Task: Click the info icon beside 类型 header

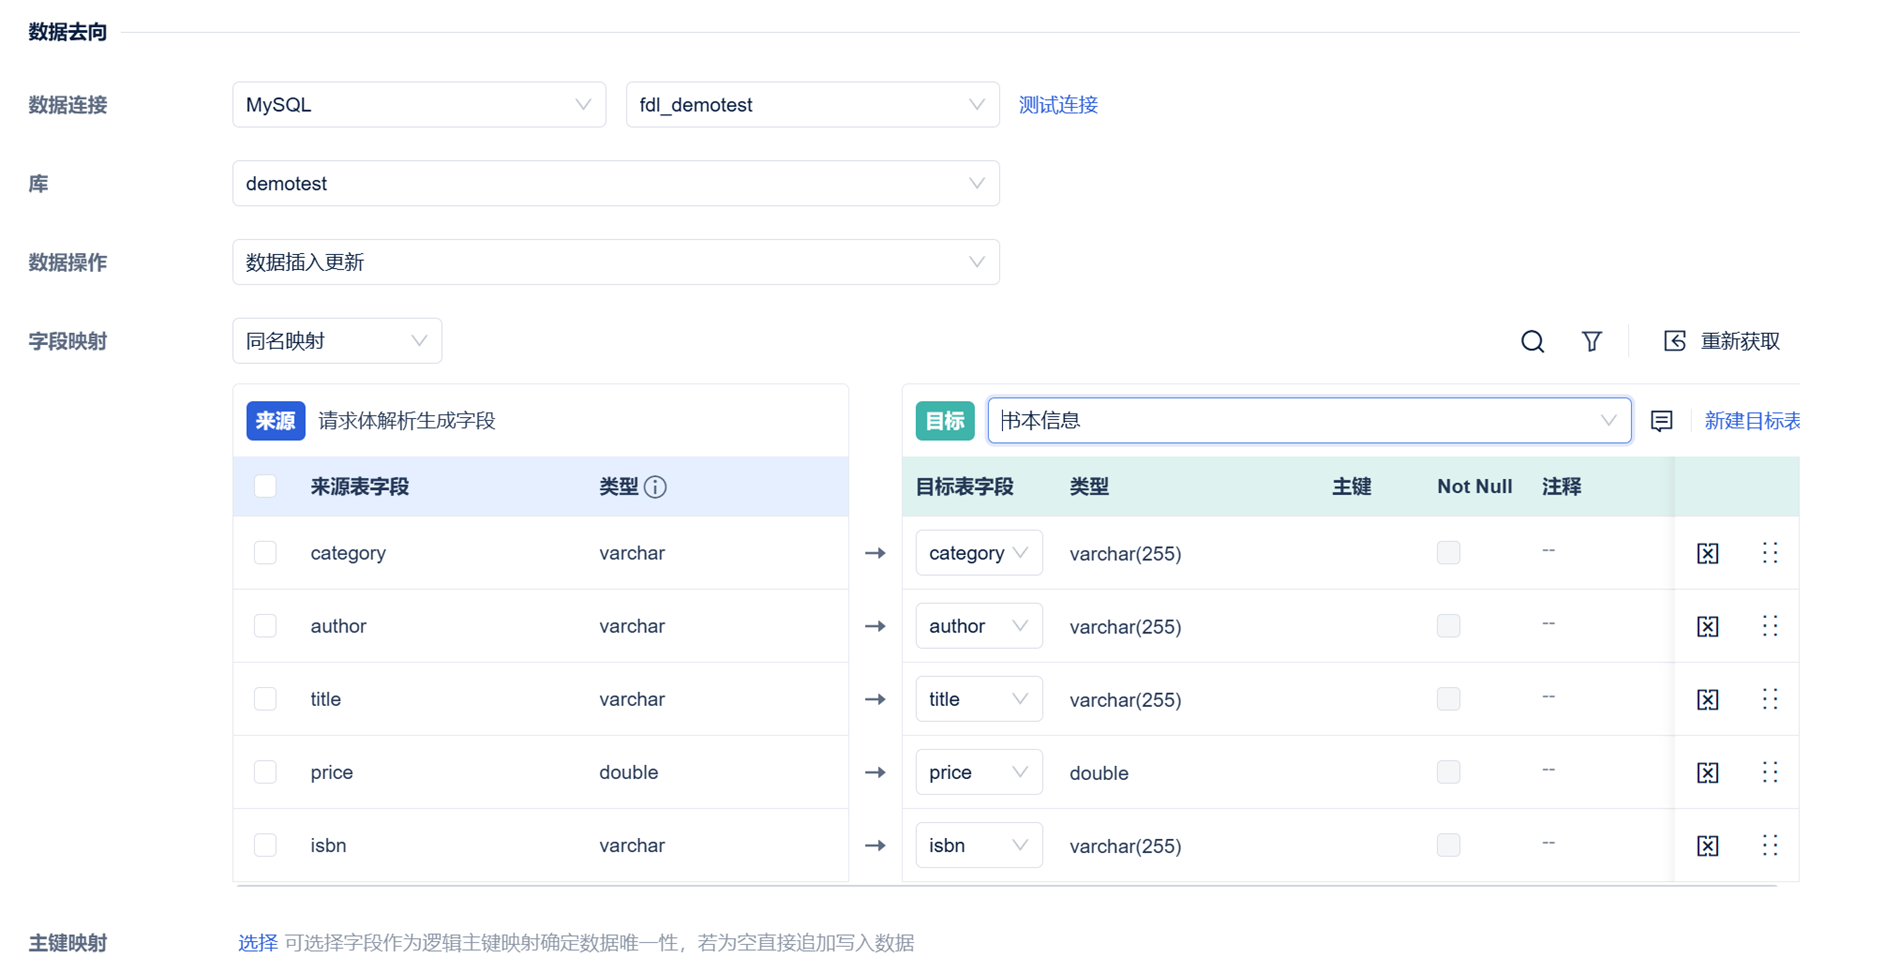Action: pyautogui.click(x=655, y=487)
